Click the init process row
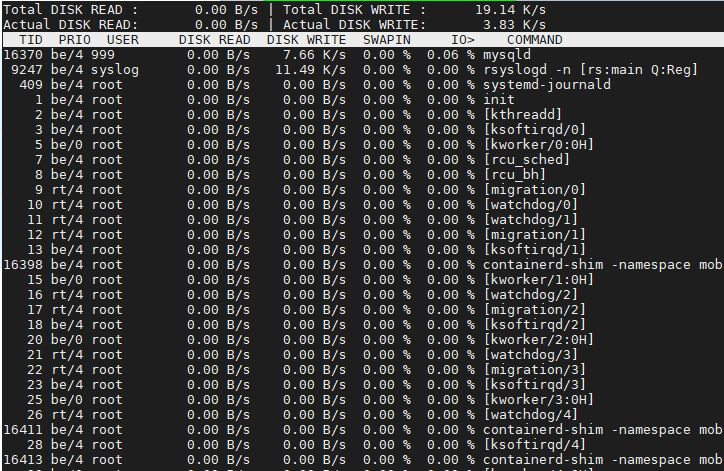 coord(498,99)
